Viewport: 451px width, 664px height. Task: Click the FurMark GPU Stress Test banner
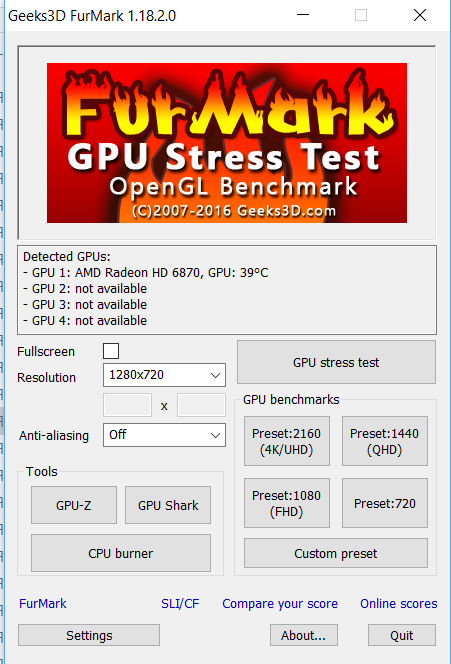pyautogui.click(x=227, y=143)
